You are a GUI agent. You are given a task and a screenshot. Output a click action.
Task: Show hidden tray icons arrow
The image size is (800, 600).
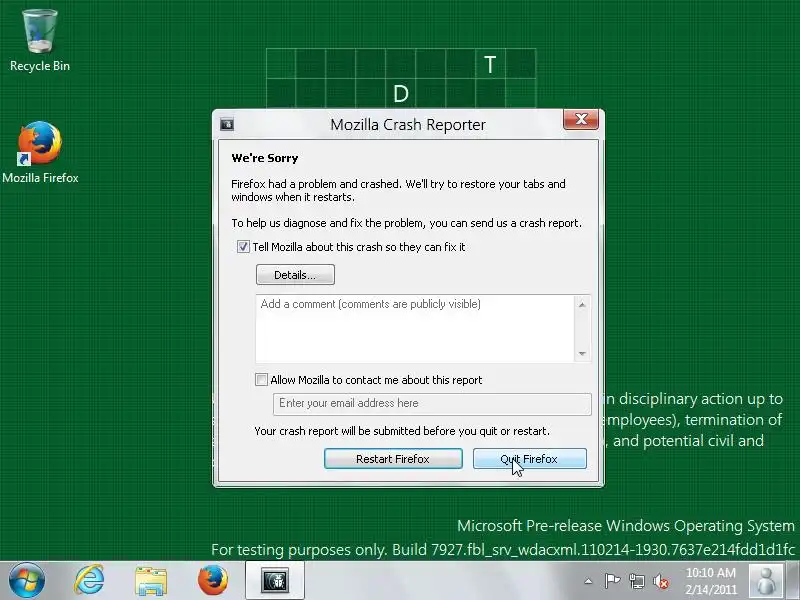(588, 581)
